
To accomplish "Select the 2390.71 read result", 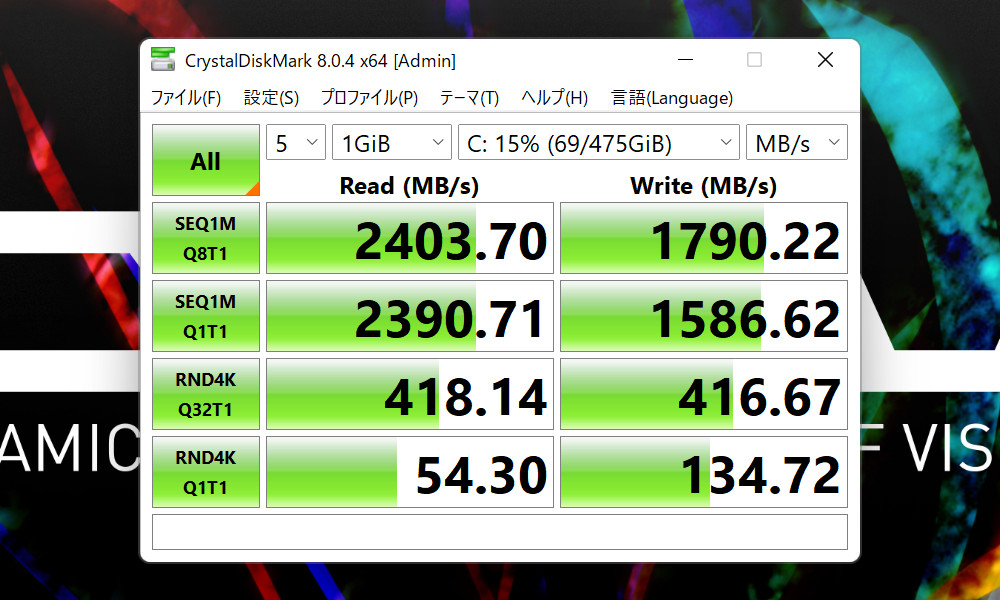I will (409, 316).
